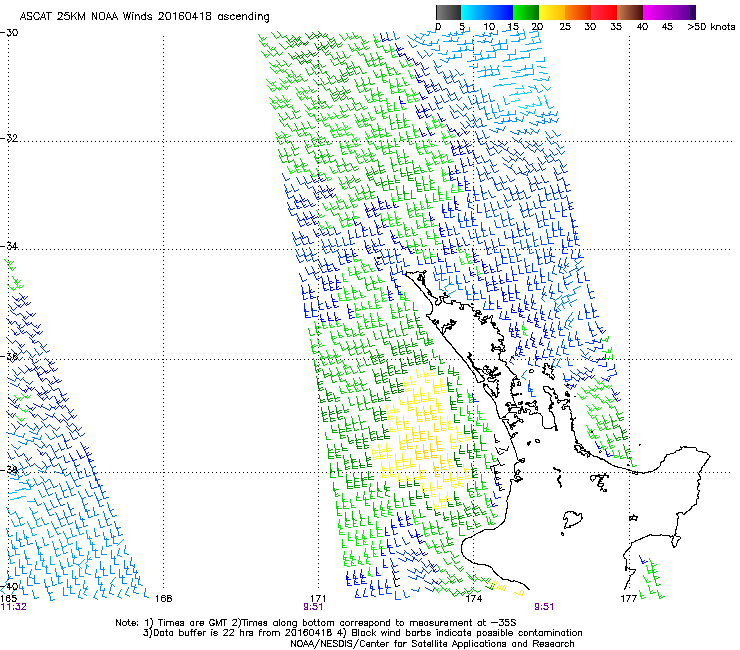Select the '-34' latitude axis label

click(9, 246)
